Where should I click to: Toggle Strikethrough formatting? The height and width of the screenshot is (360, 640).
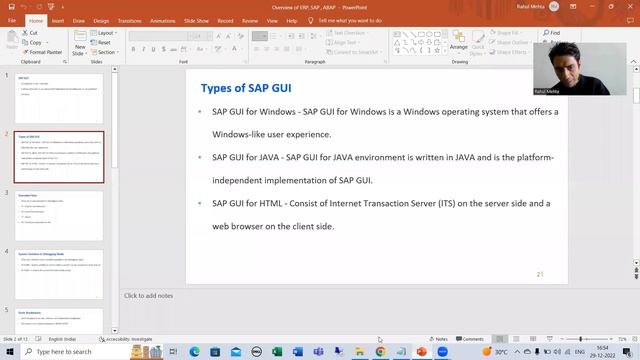tap(173, 49)
